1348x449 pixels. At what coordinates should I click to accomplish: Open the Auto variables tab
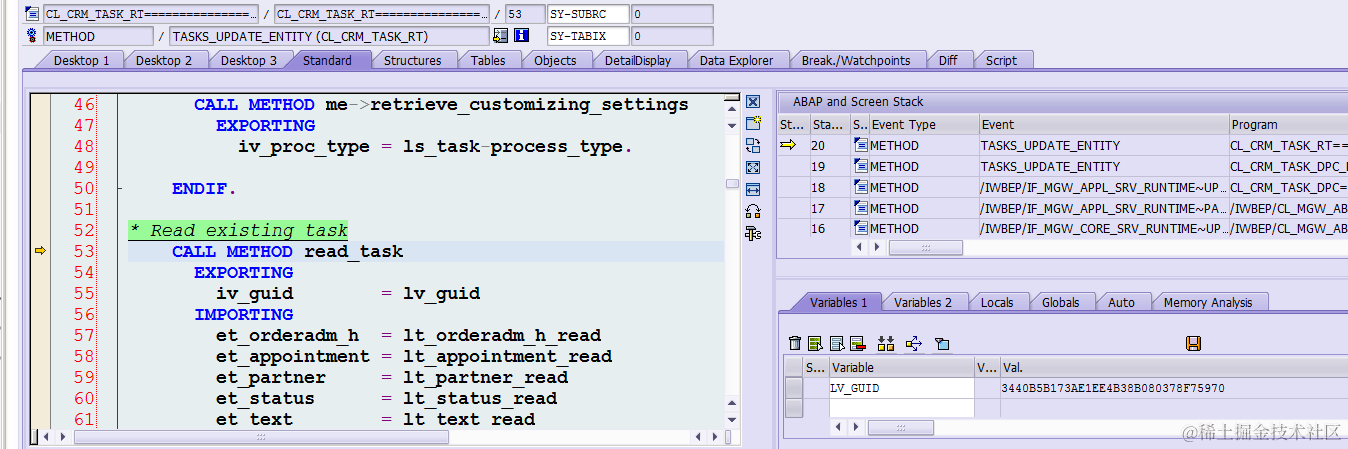1122,302
